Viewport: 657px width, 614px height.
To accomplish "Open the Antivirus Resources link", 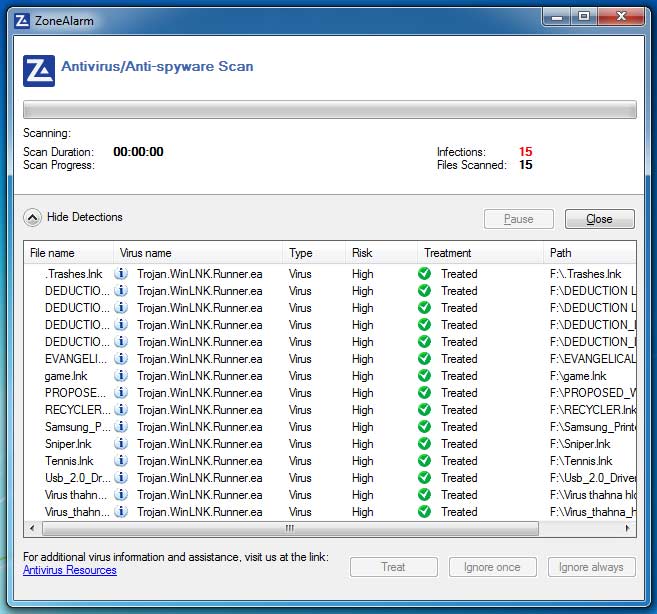I will click(x=70, y=570).
